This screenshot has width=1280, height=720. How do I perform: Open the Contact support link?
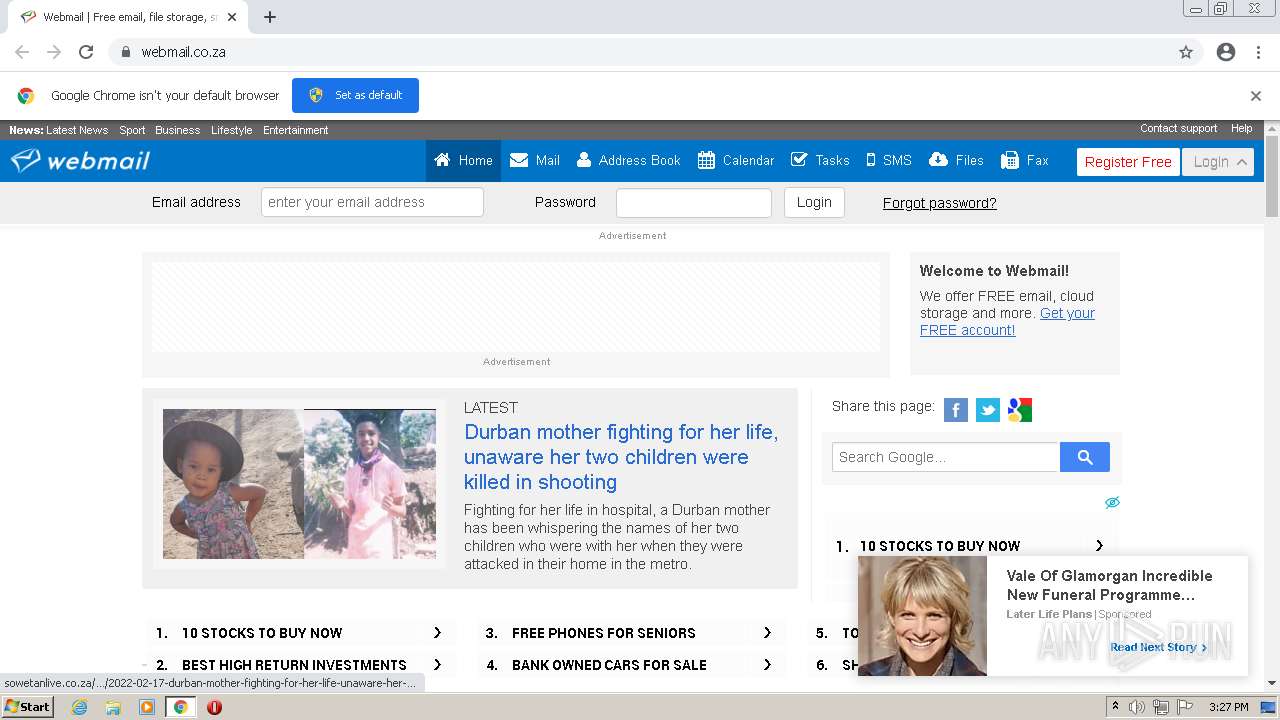[1178, 128]
